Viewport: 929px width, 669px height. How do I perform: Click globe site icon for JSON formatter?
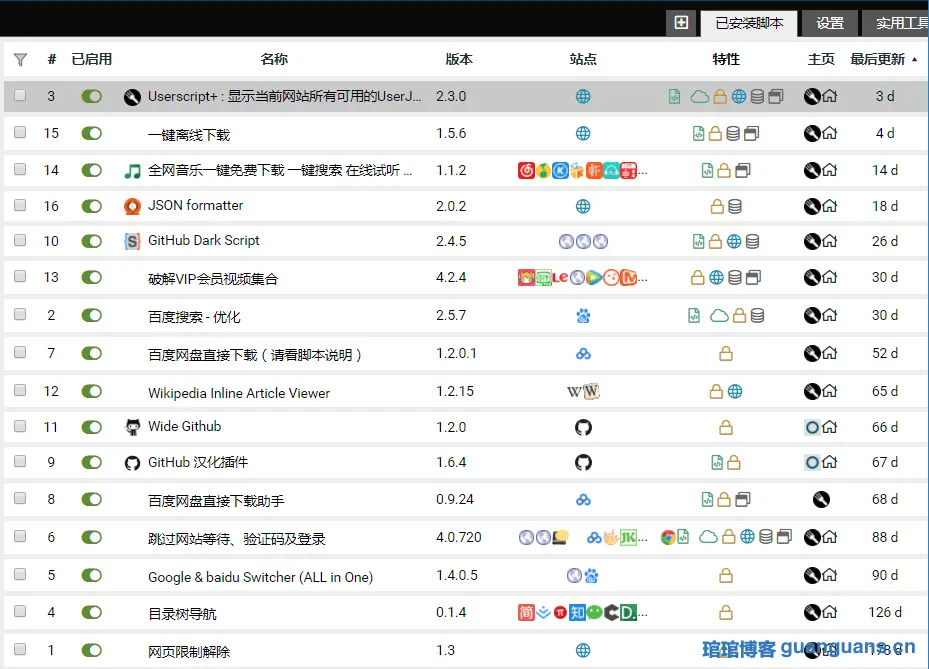pos(583,206)
